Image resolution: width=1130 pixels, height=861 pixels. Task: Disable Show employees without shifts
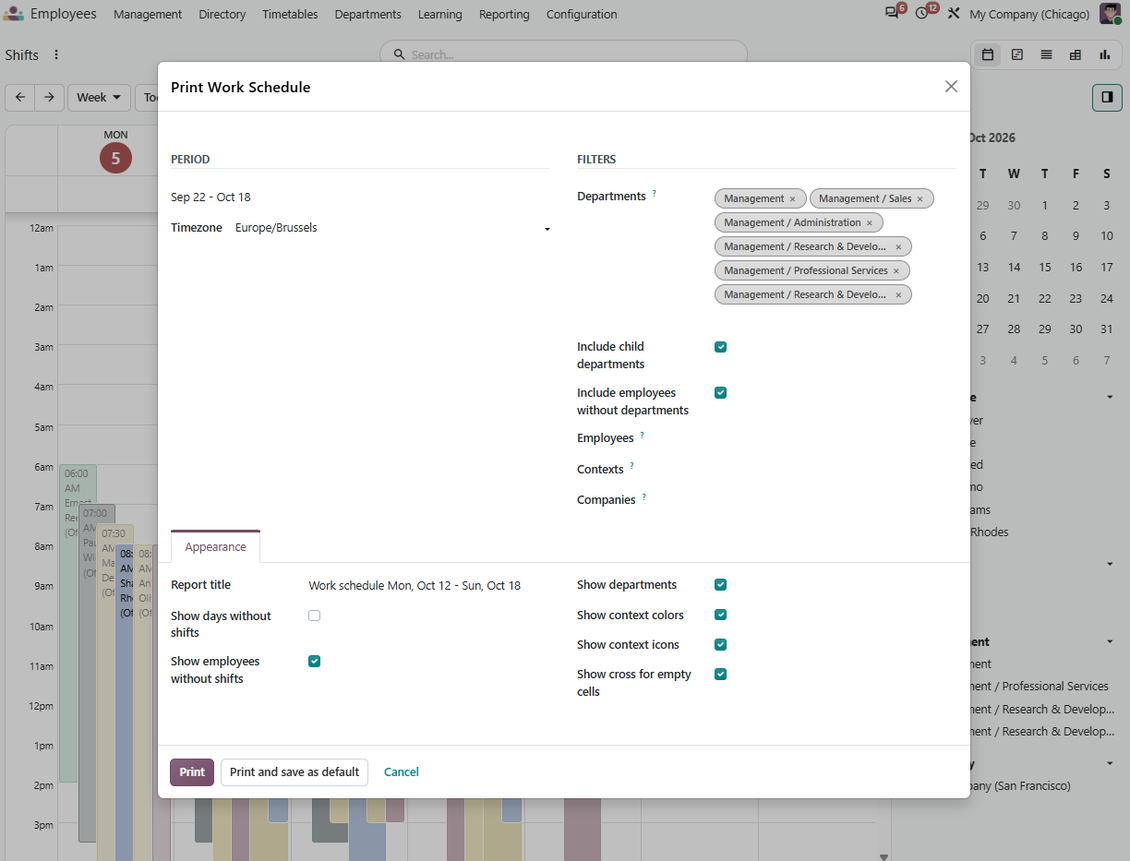pyautogui.click(x=314, y=661)
